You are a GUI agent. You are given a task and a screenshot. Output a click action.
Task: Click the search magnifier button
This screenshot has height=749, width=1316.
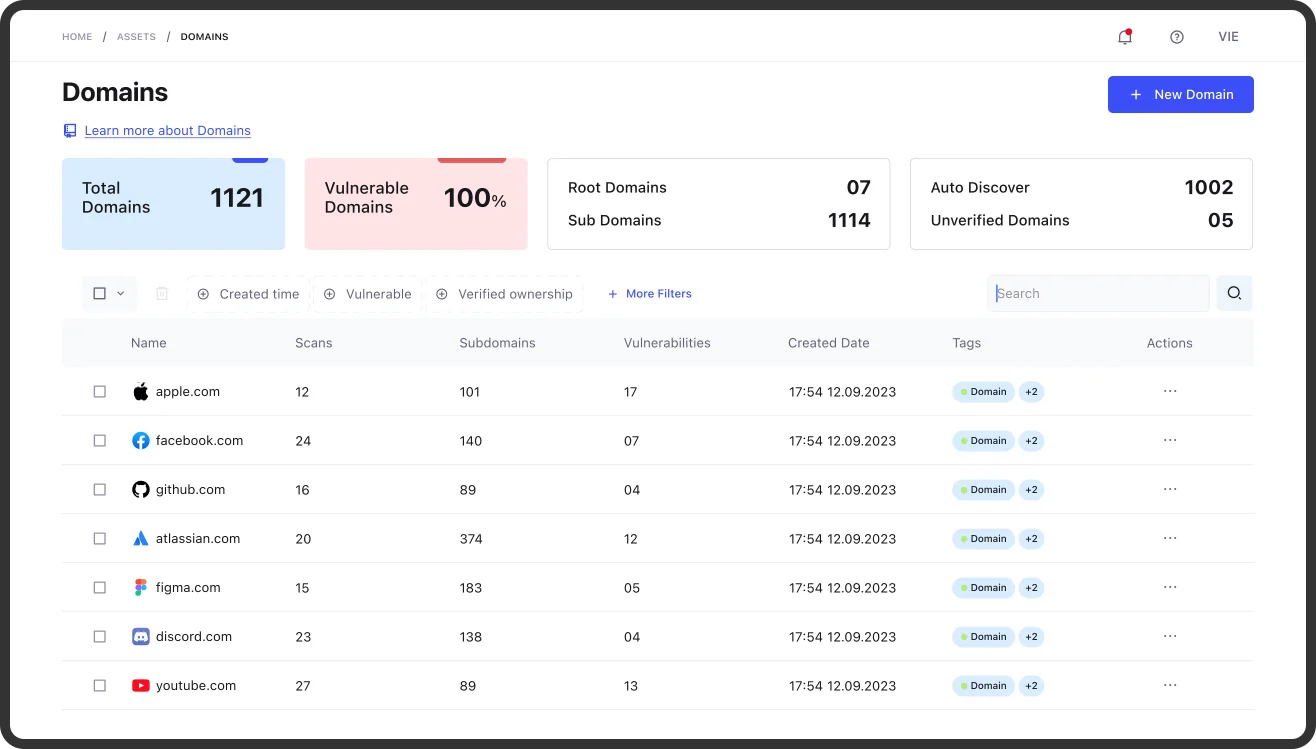(x=1234, y=293)
